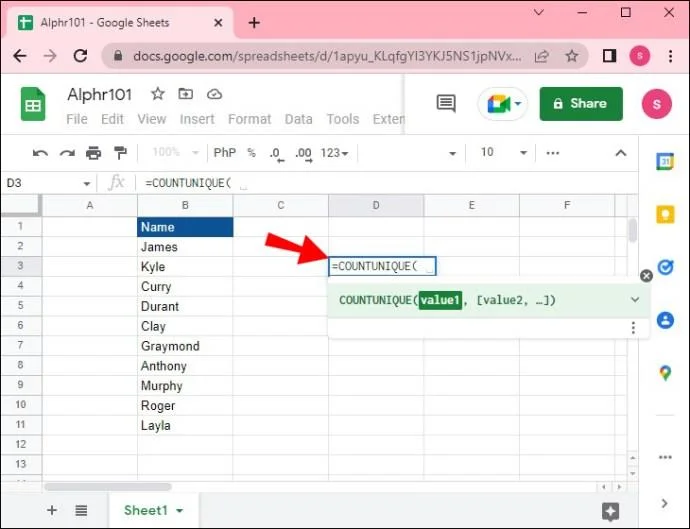Image resolution: width=690 pixels, height=529 pixels.
Task: Click the document title Alphr101
Action: [x=99, y=94]
